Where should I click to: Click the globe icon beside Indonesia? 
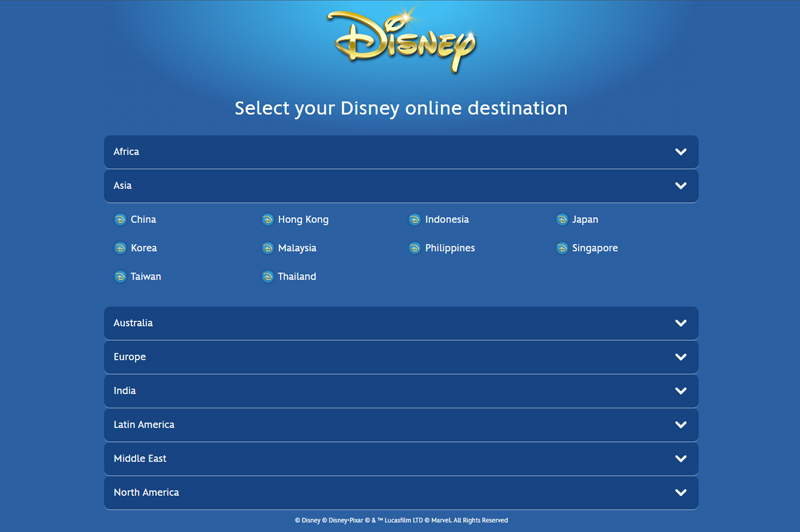point(414,220)
